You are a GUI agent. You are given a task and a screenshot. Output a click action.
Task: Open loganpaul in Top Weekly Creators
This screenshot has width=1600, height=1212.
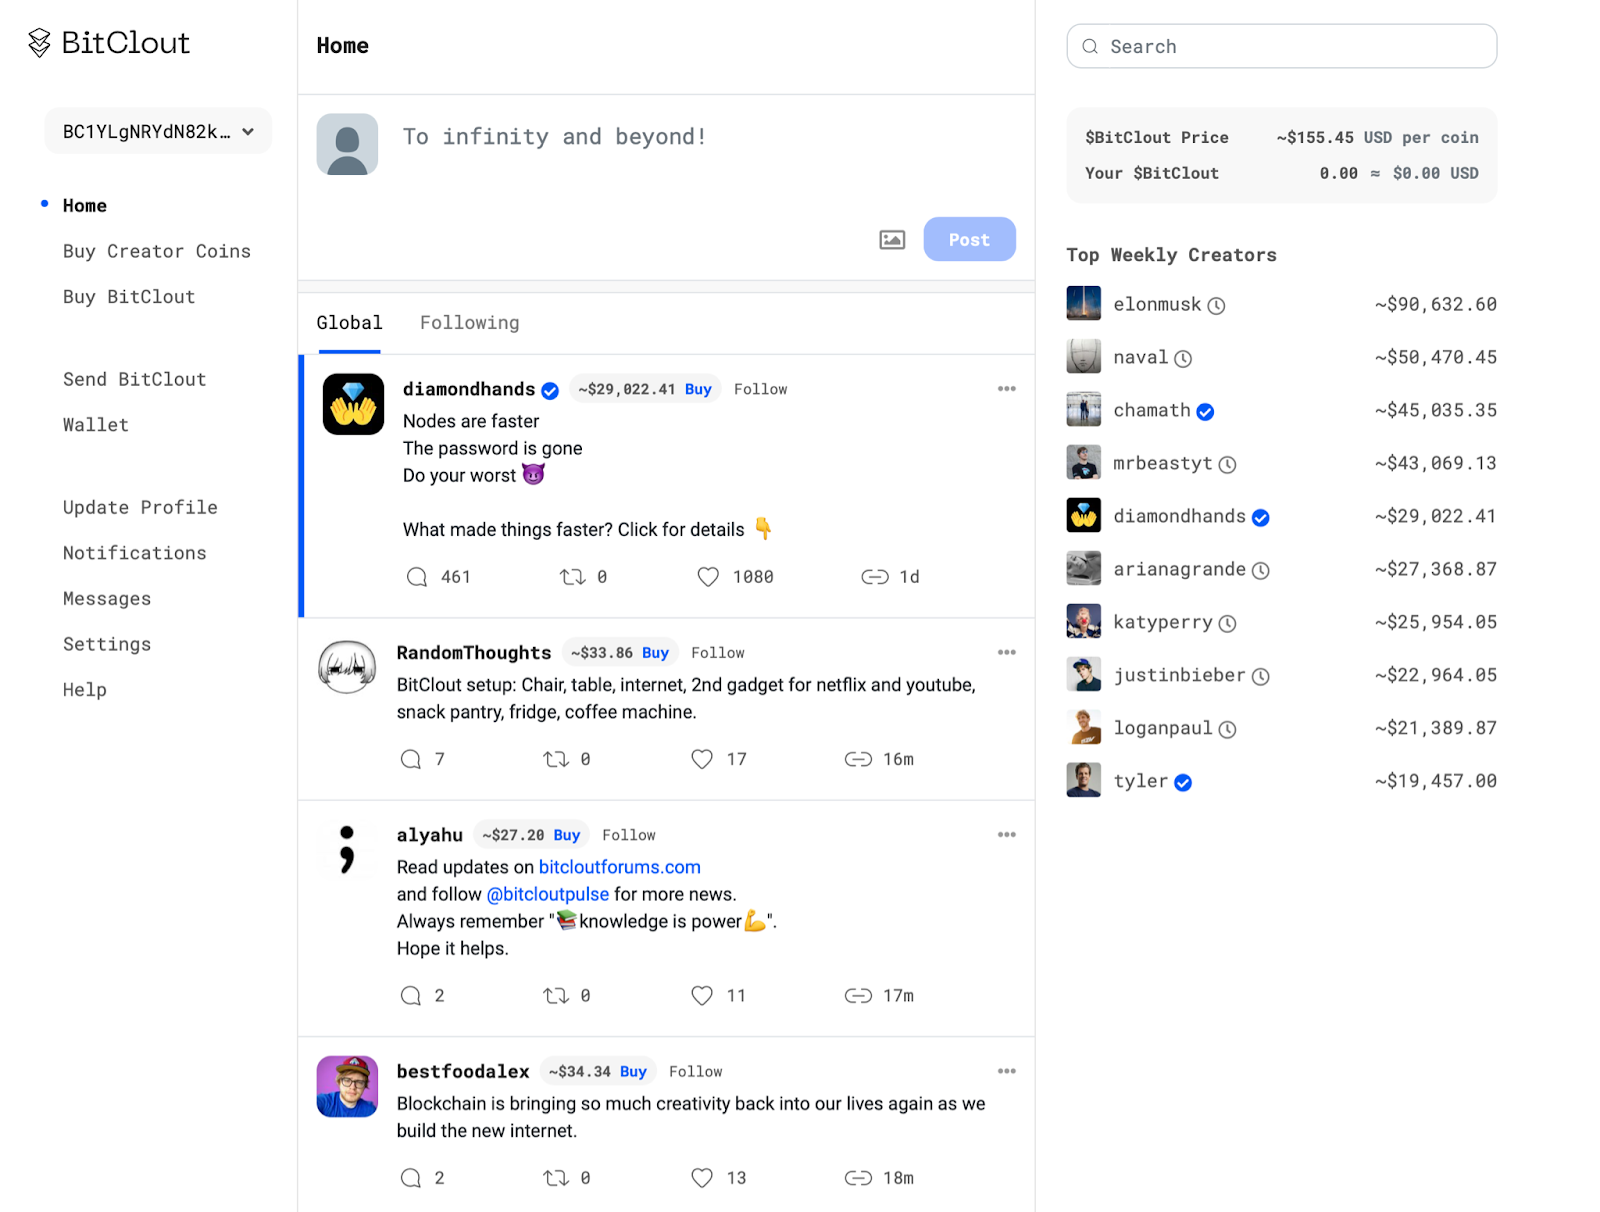coord(1163,728)
